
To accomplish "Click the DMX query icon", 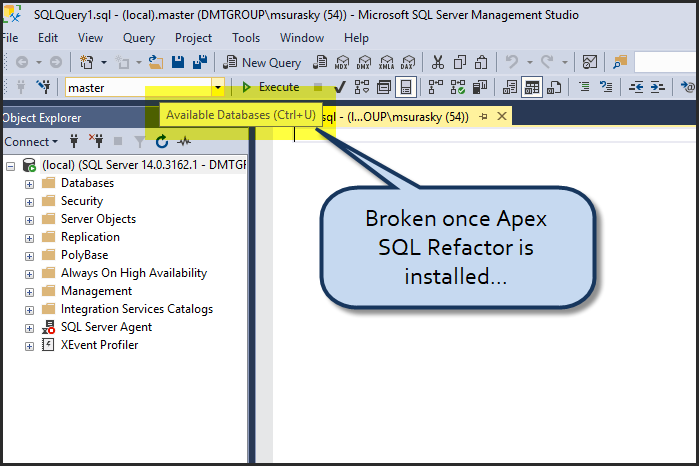I will point(364,62).
